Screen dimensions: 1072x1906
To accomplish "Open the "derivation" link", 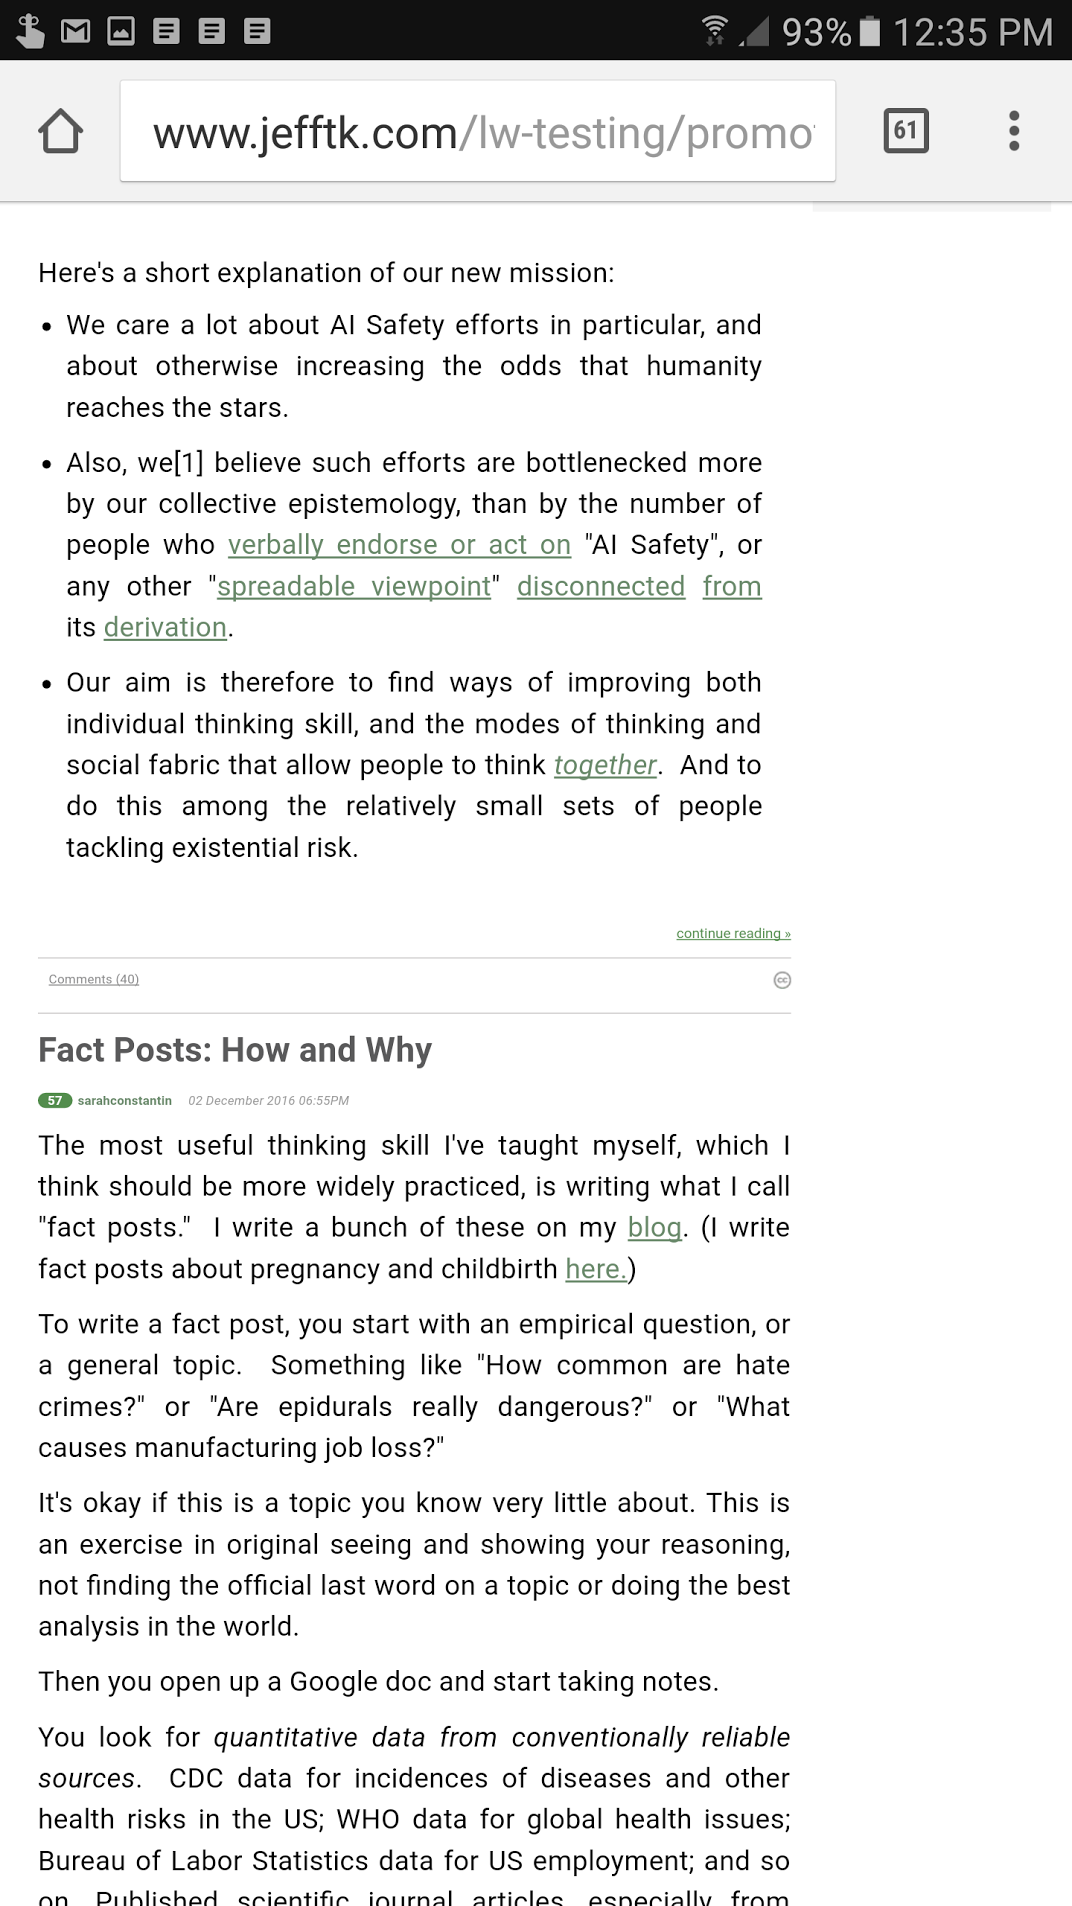I will click(x=165, y=627).
